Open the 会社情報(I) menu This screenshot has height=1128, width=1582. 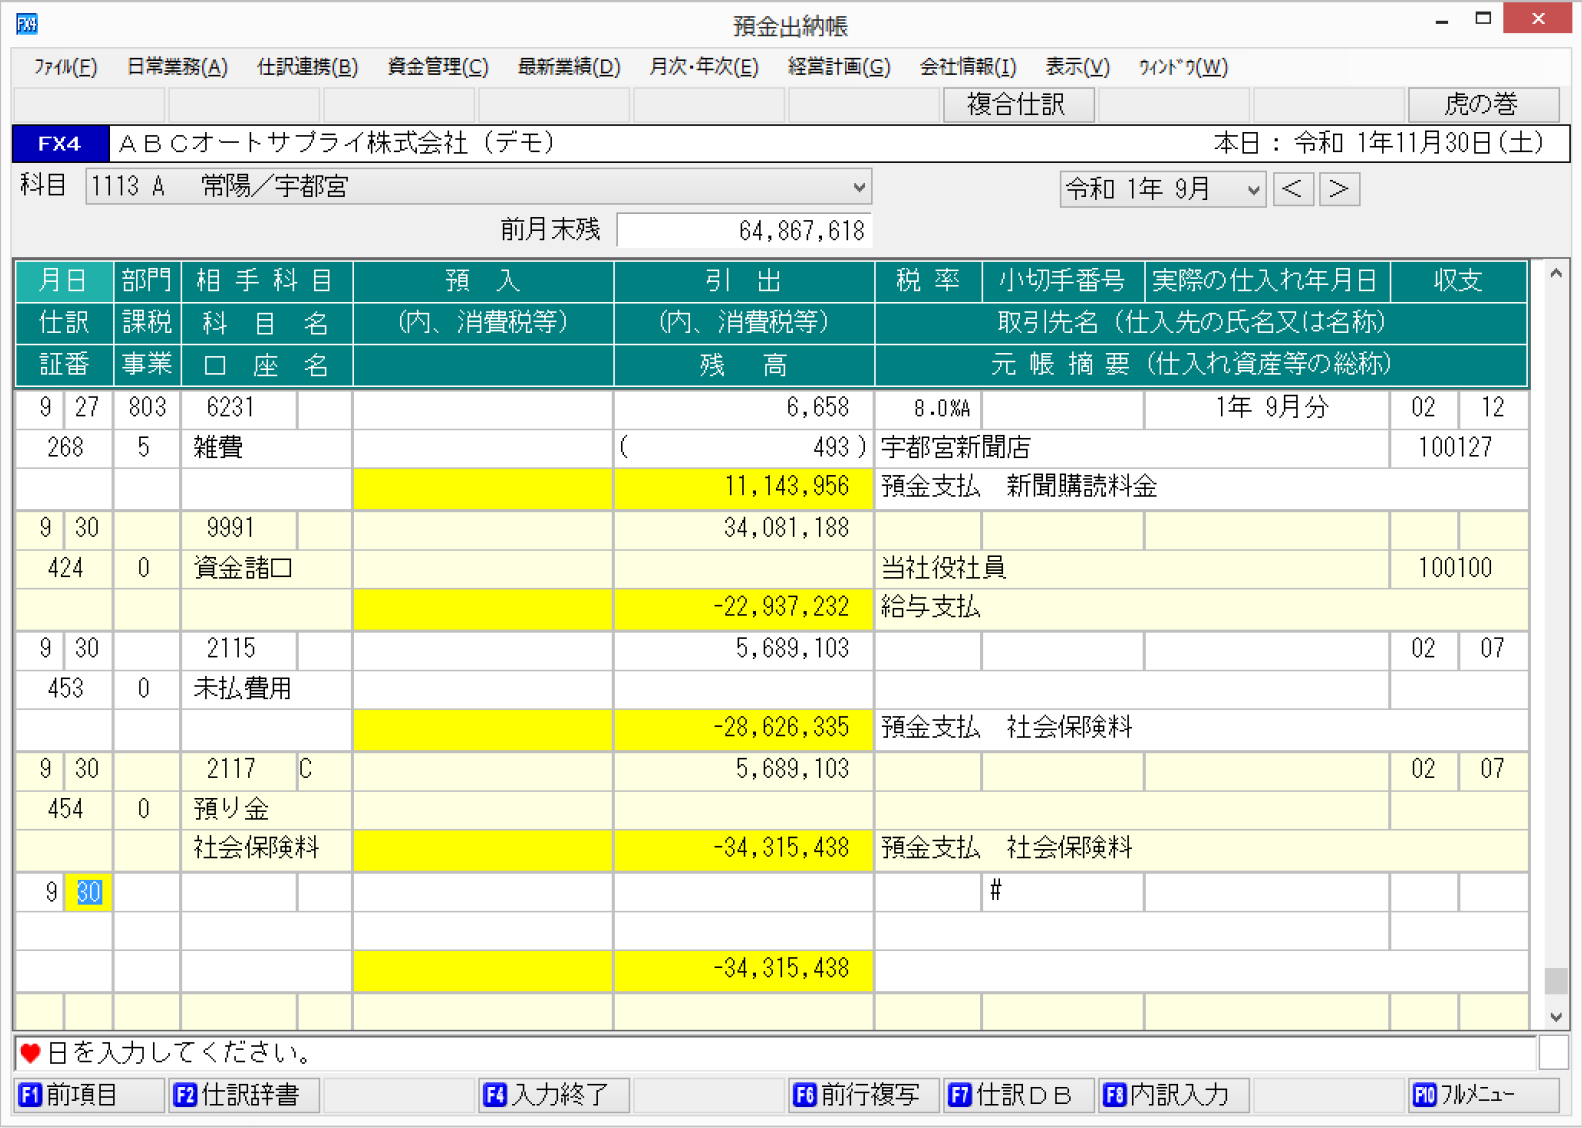(x=968, y=67)
